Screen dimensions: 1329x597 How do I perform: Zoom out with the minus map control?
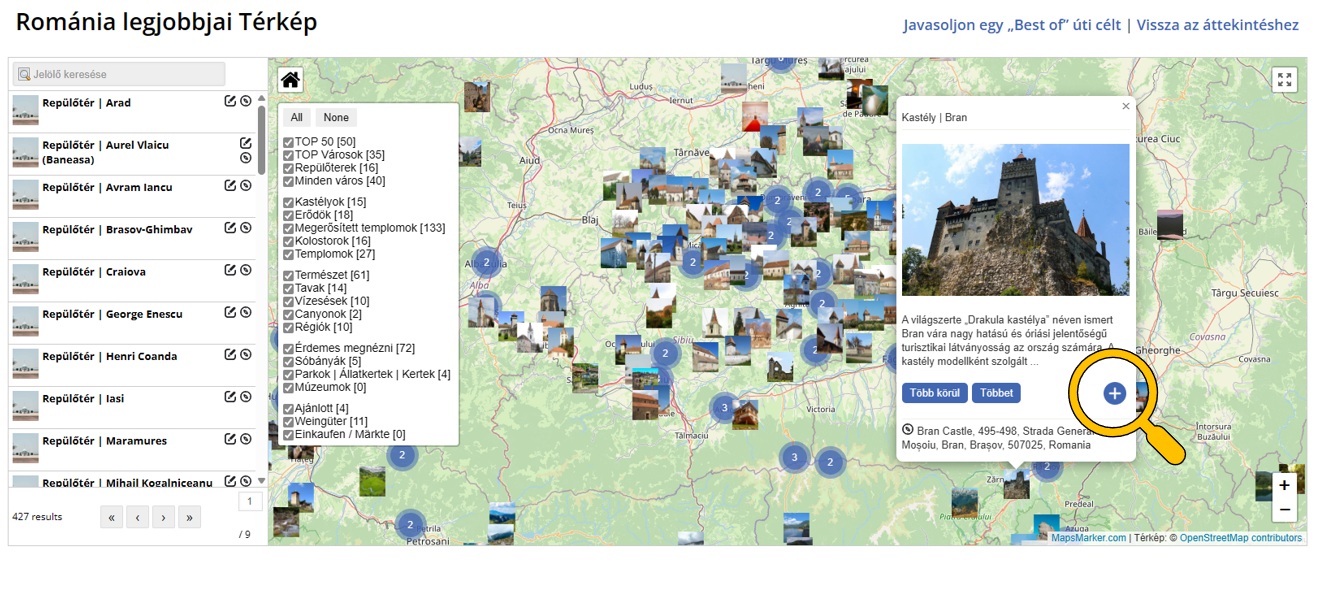[x=1284, y=510]
